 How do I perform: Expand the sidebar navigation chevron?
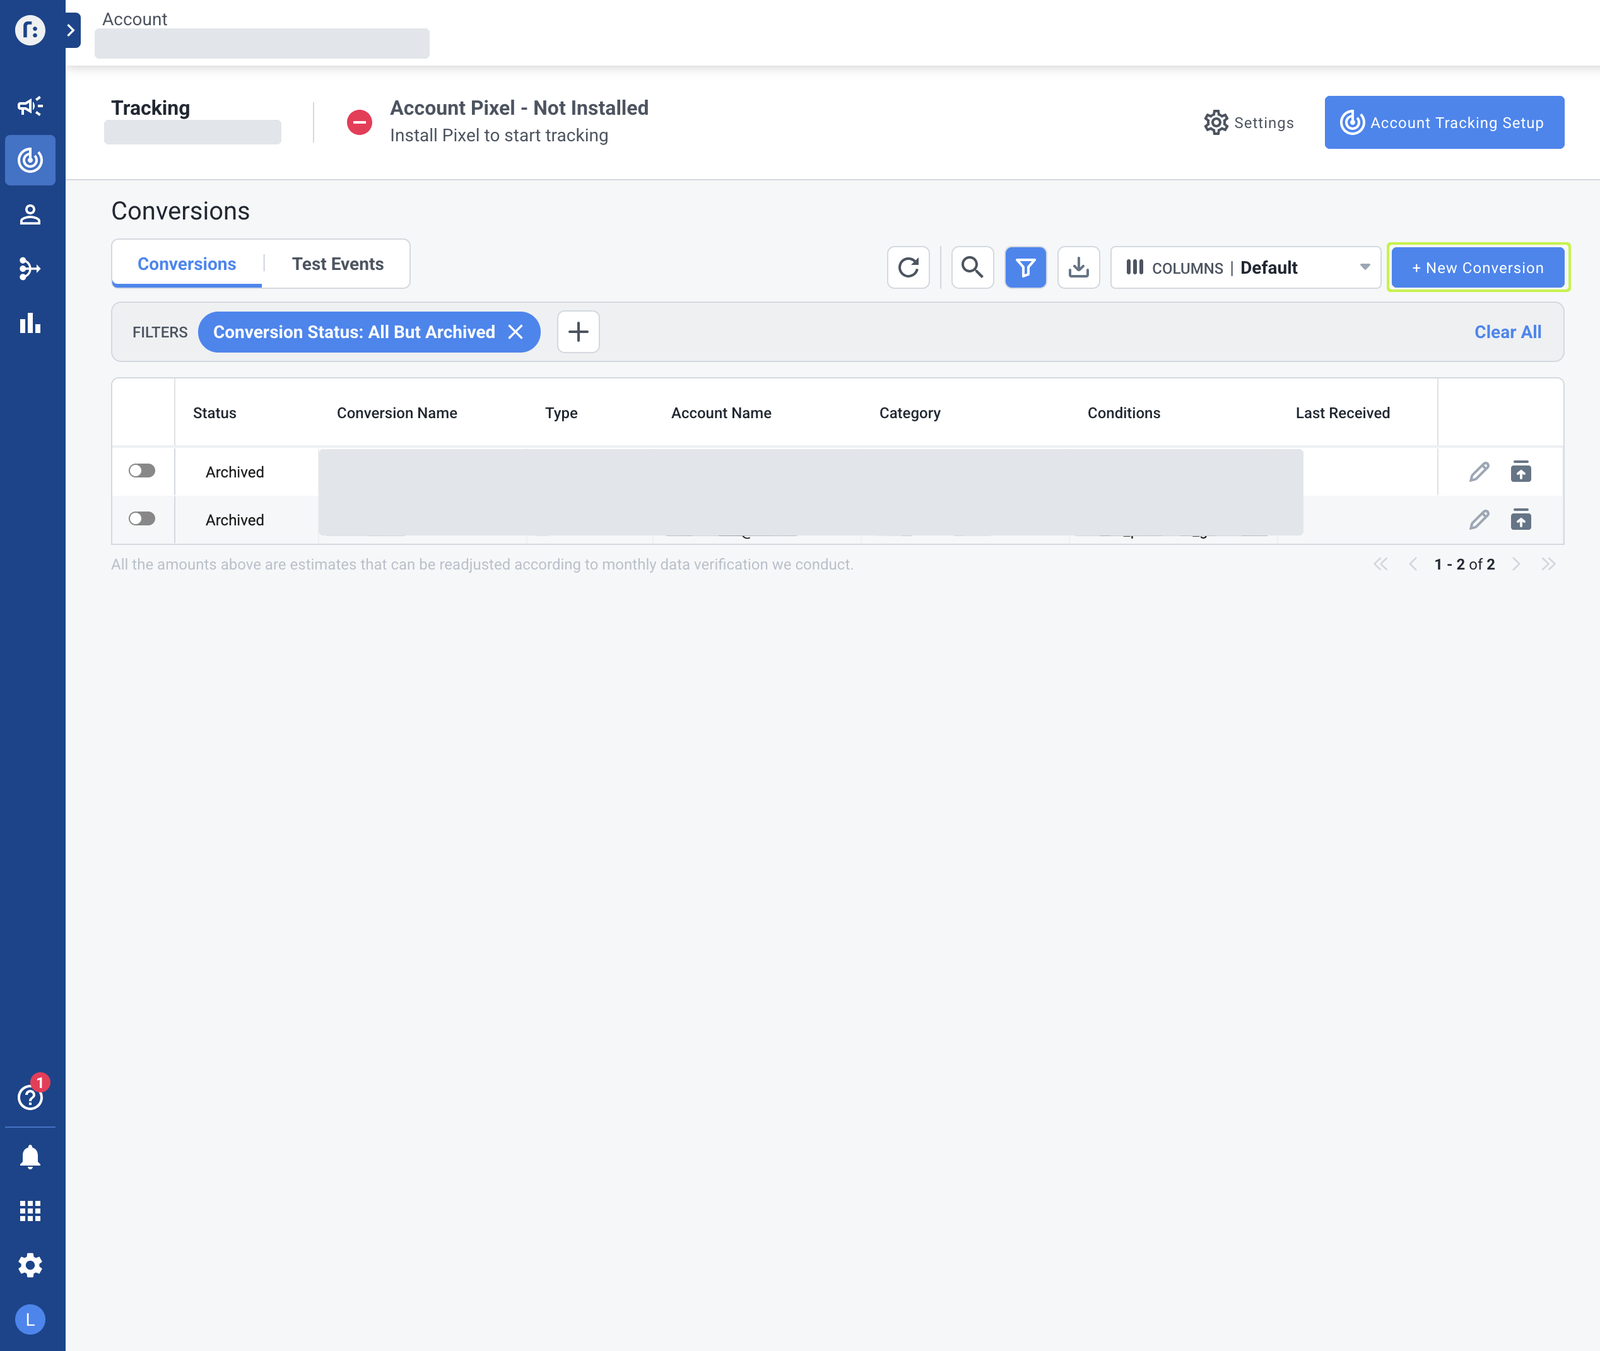(72, 30)
